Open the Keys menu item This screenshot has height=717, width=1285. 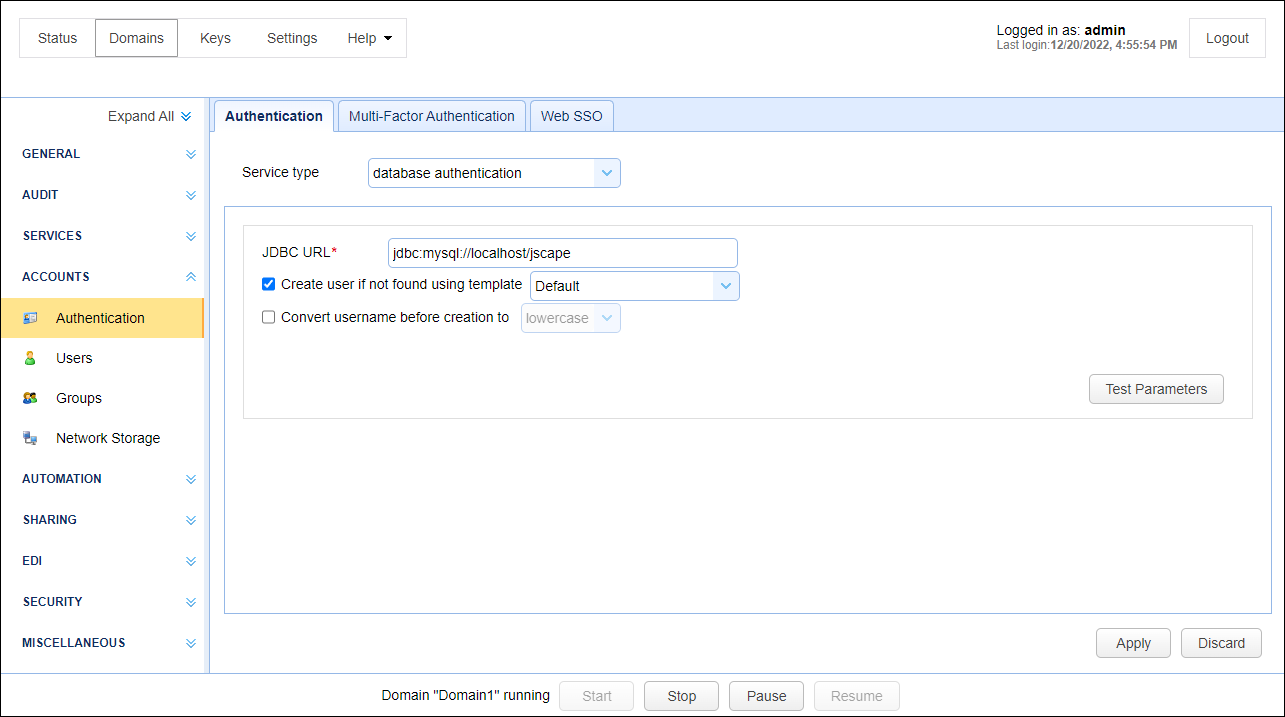pos(215,38)
